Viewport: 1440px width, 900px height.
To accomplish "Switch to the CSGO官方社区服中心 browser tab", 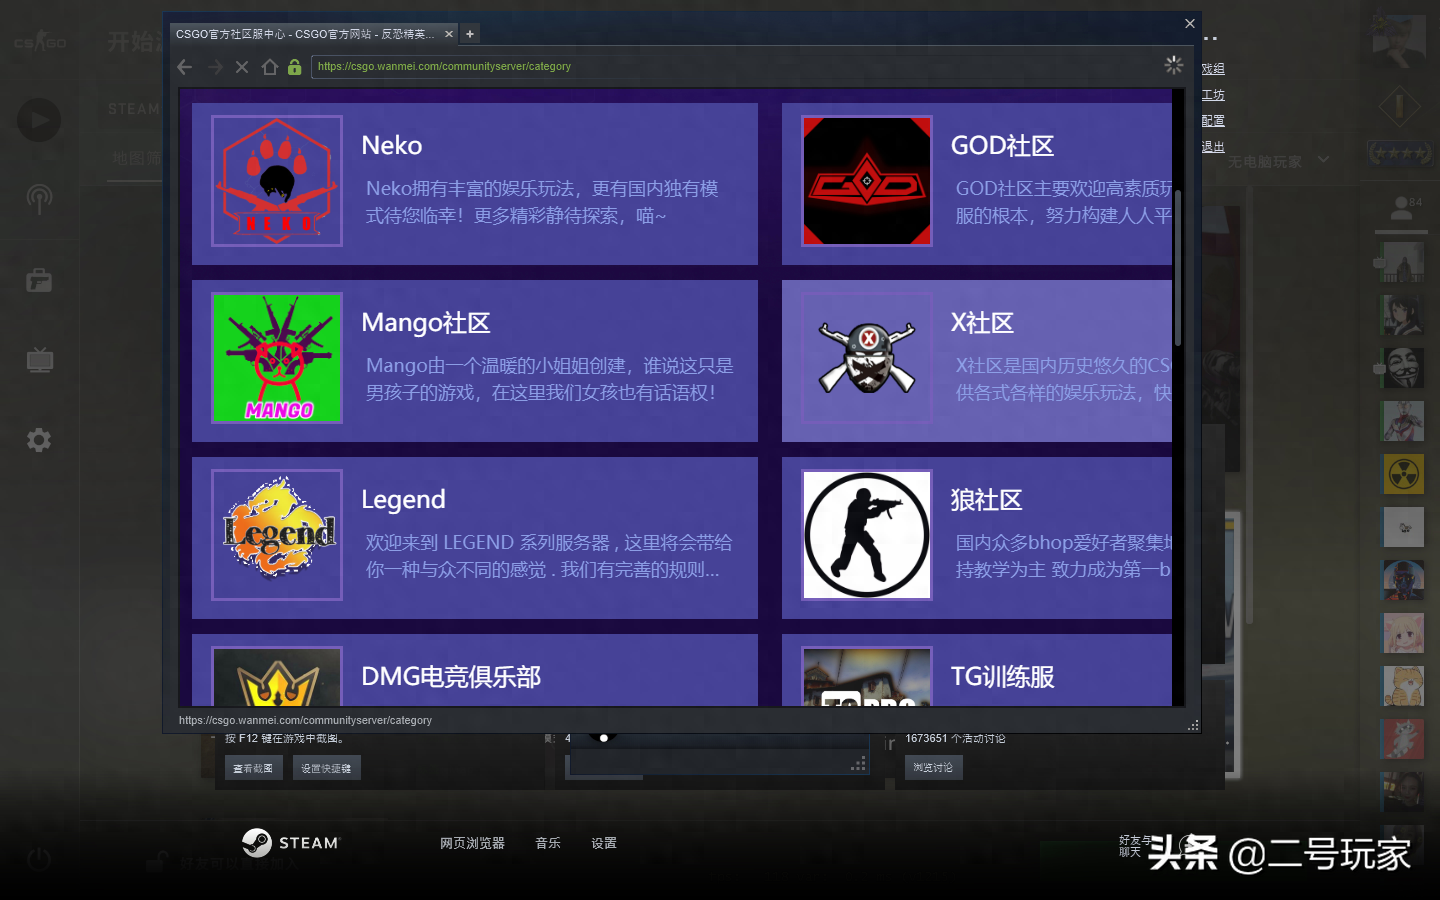I will [x=300, y=33].
